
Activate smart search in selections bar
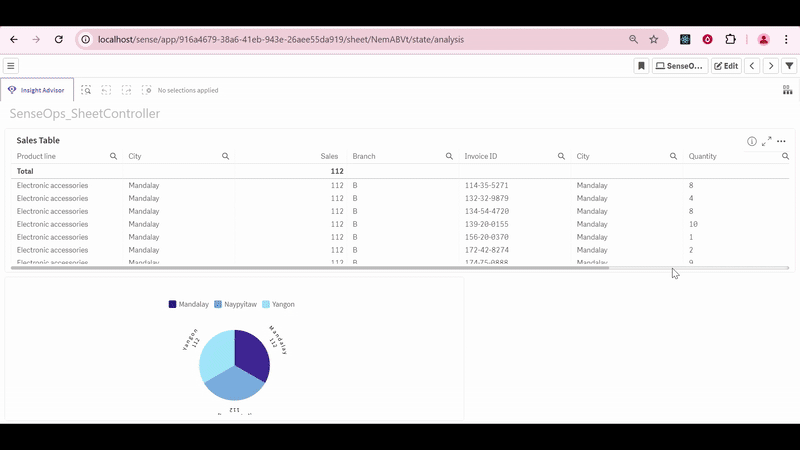86,90
